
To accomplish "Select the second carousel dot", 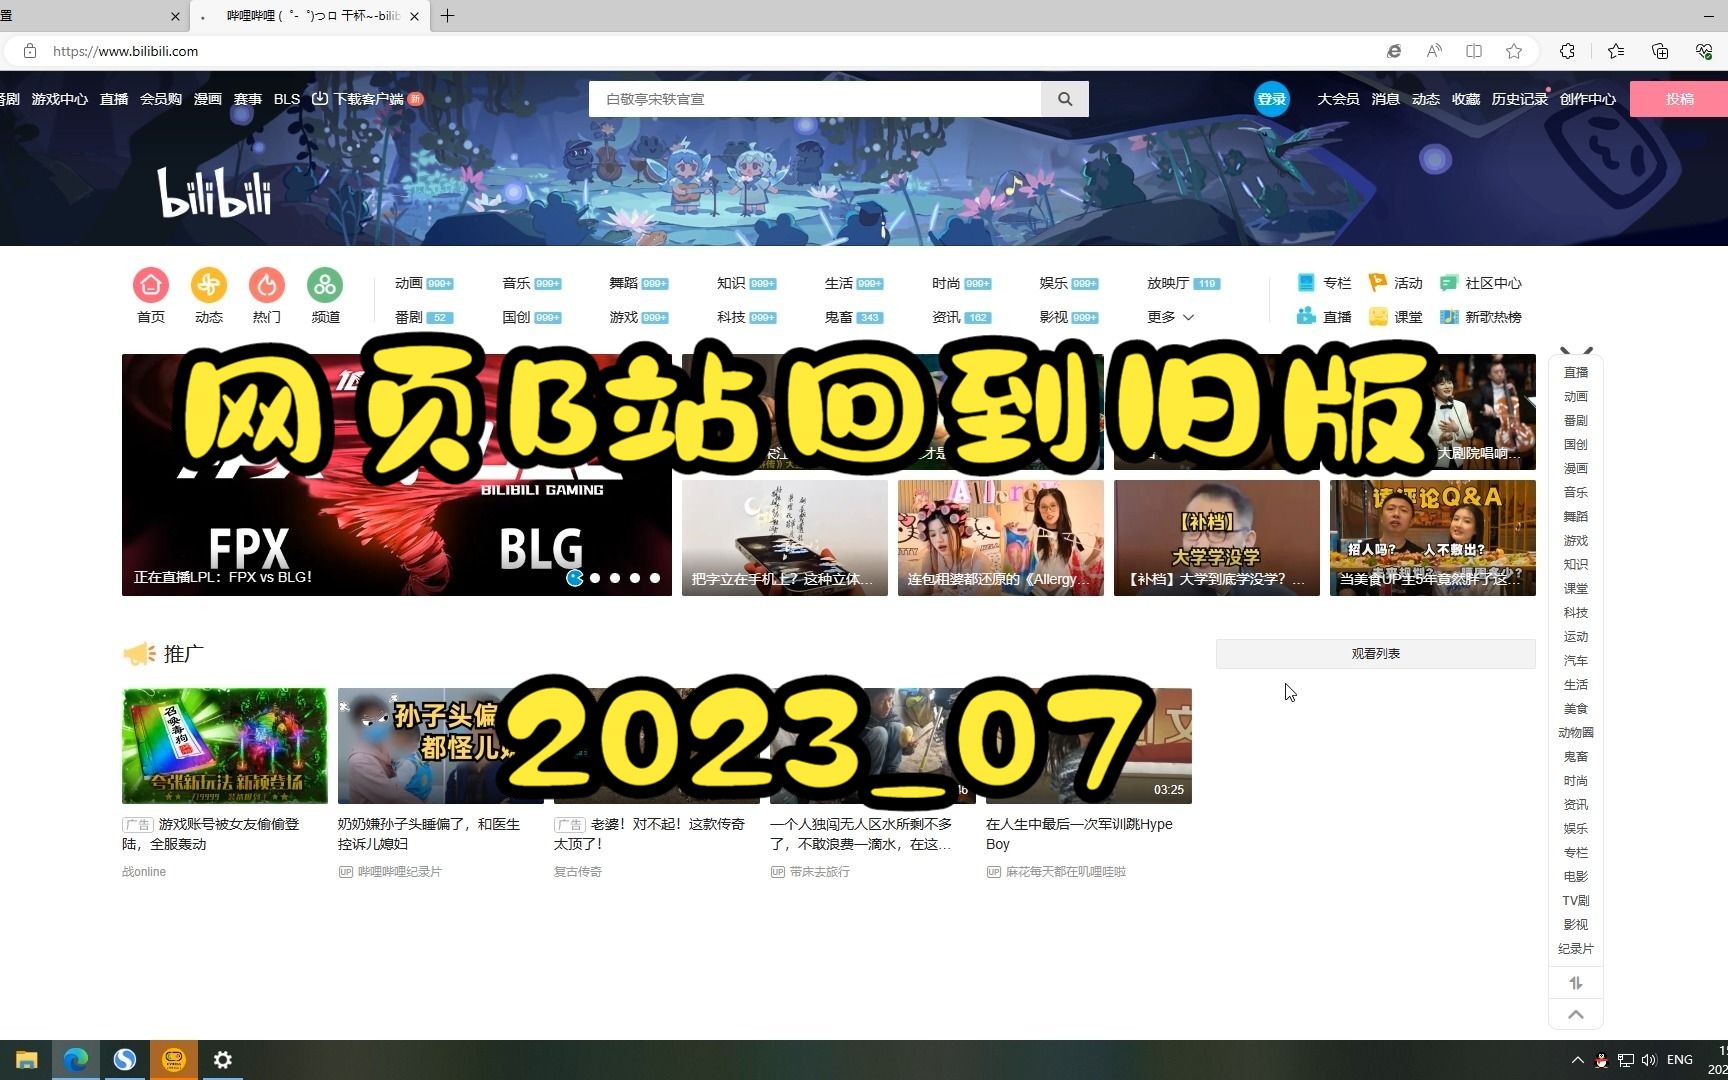I will pyautogui.click(x=595, y=578).
